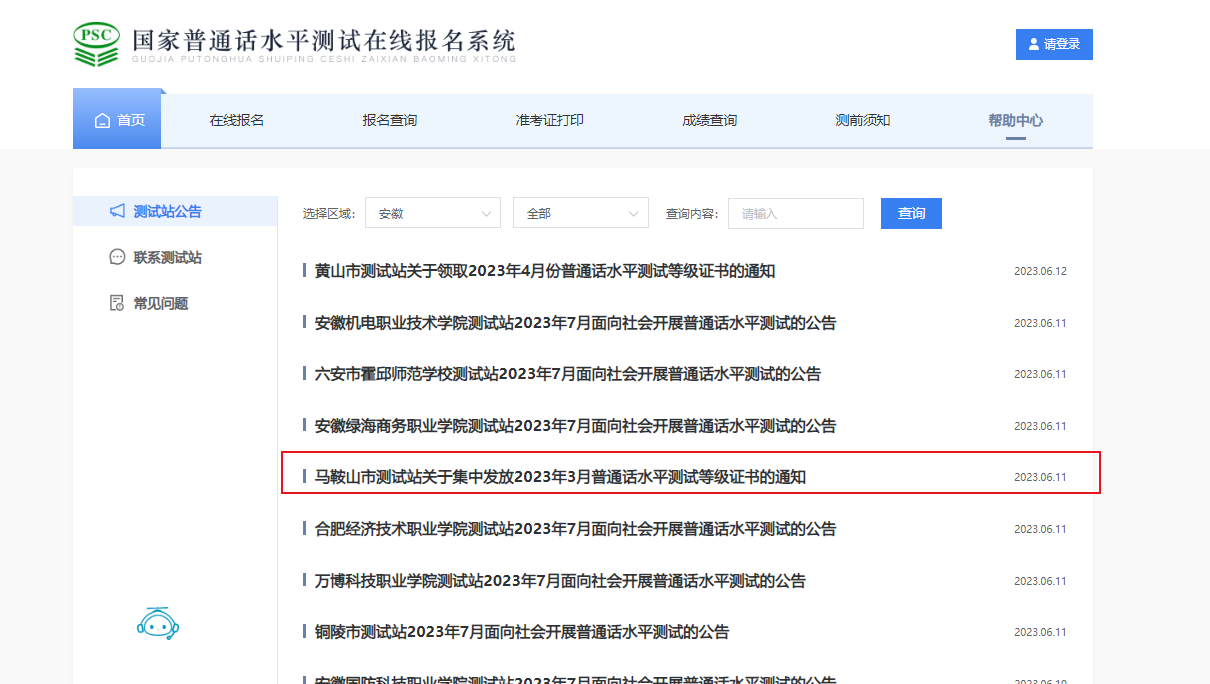
Task: Click the megaphone icon beside 测试站公告
Action: tap(117, 211)
